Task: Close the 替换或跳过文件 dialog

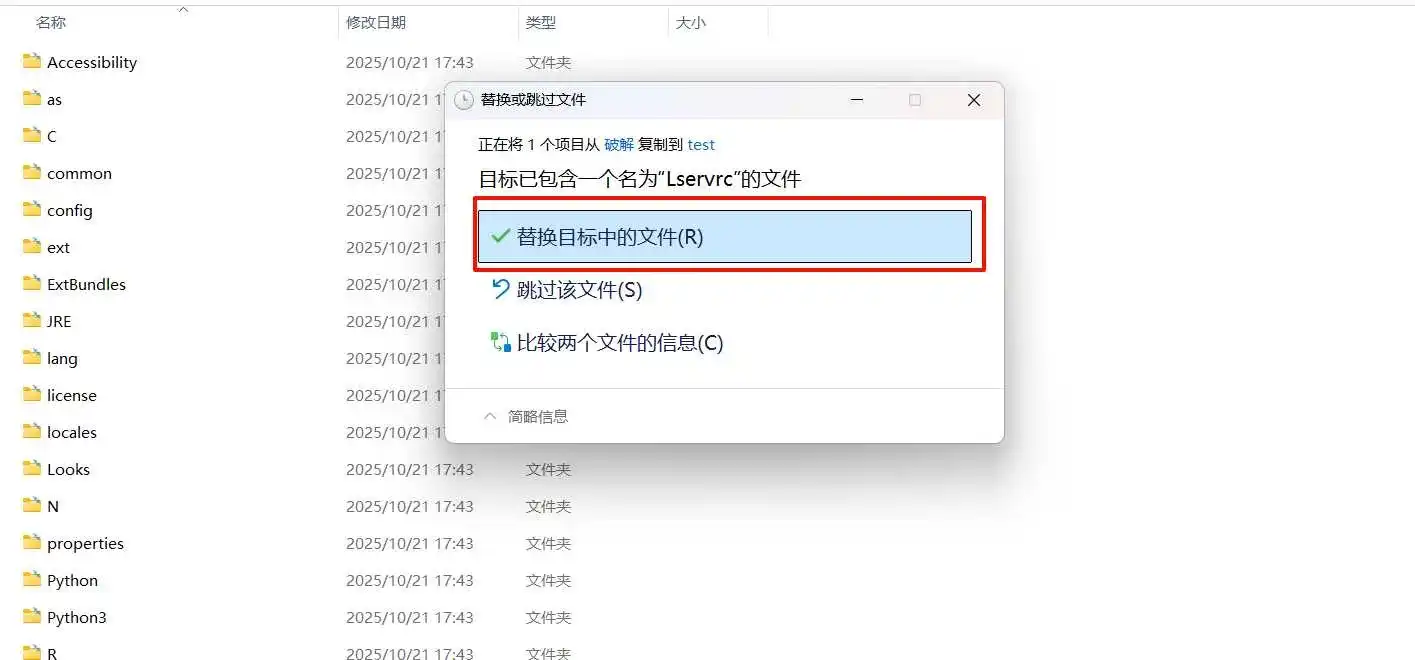Action: [x=973, y=100]
